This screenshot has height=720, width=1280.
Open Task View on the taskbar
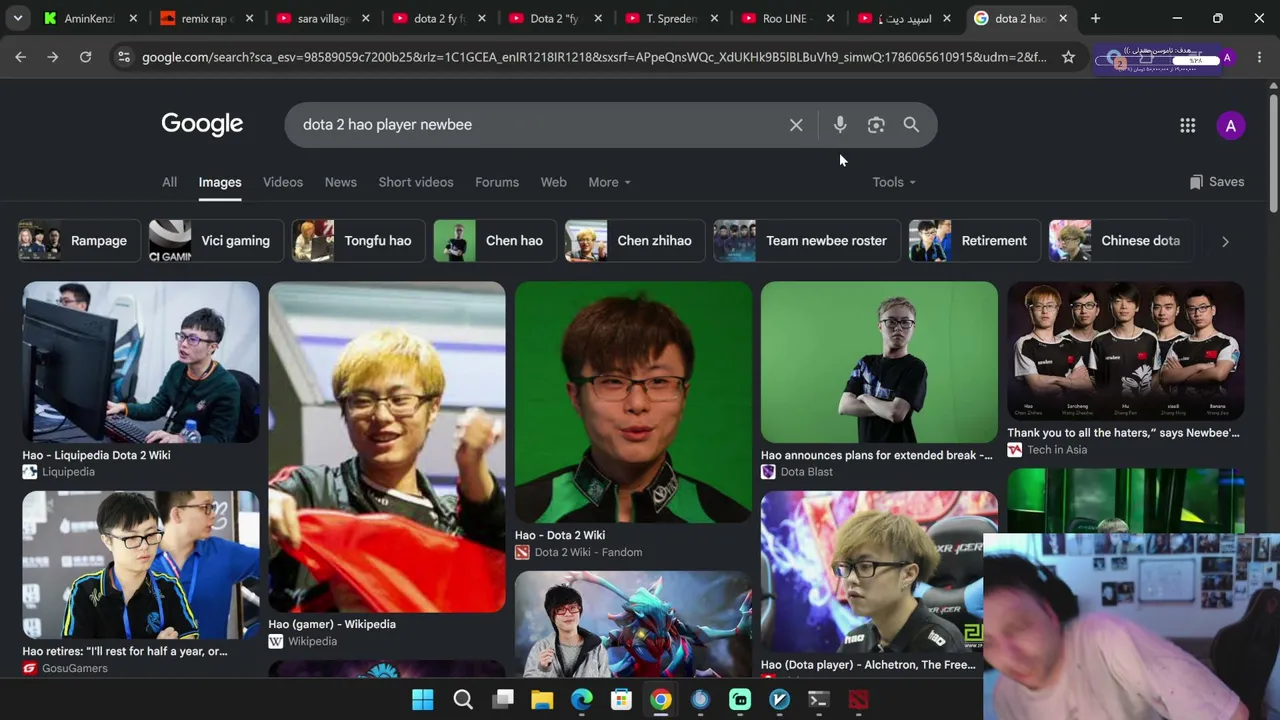coord(503,700)
